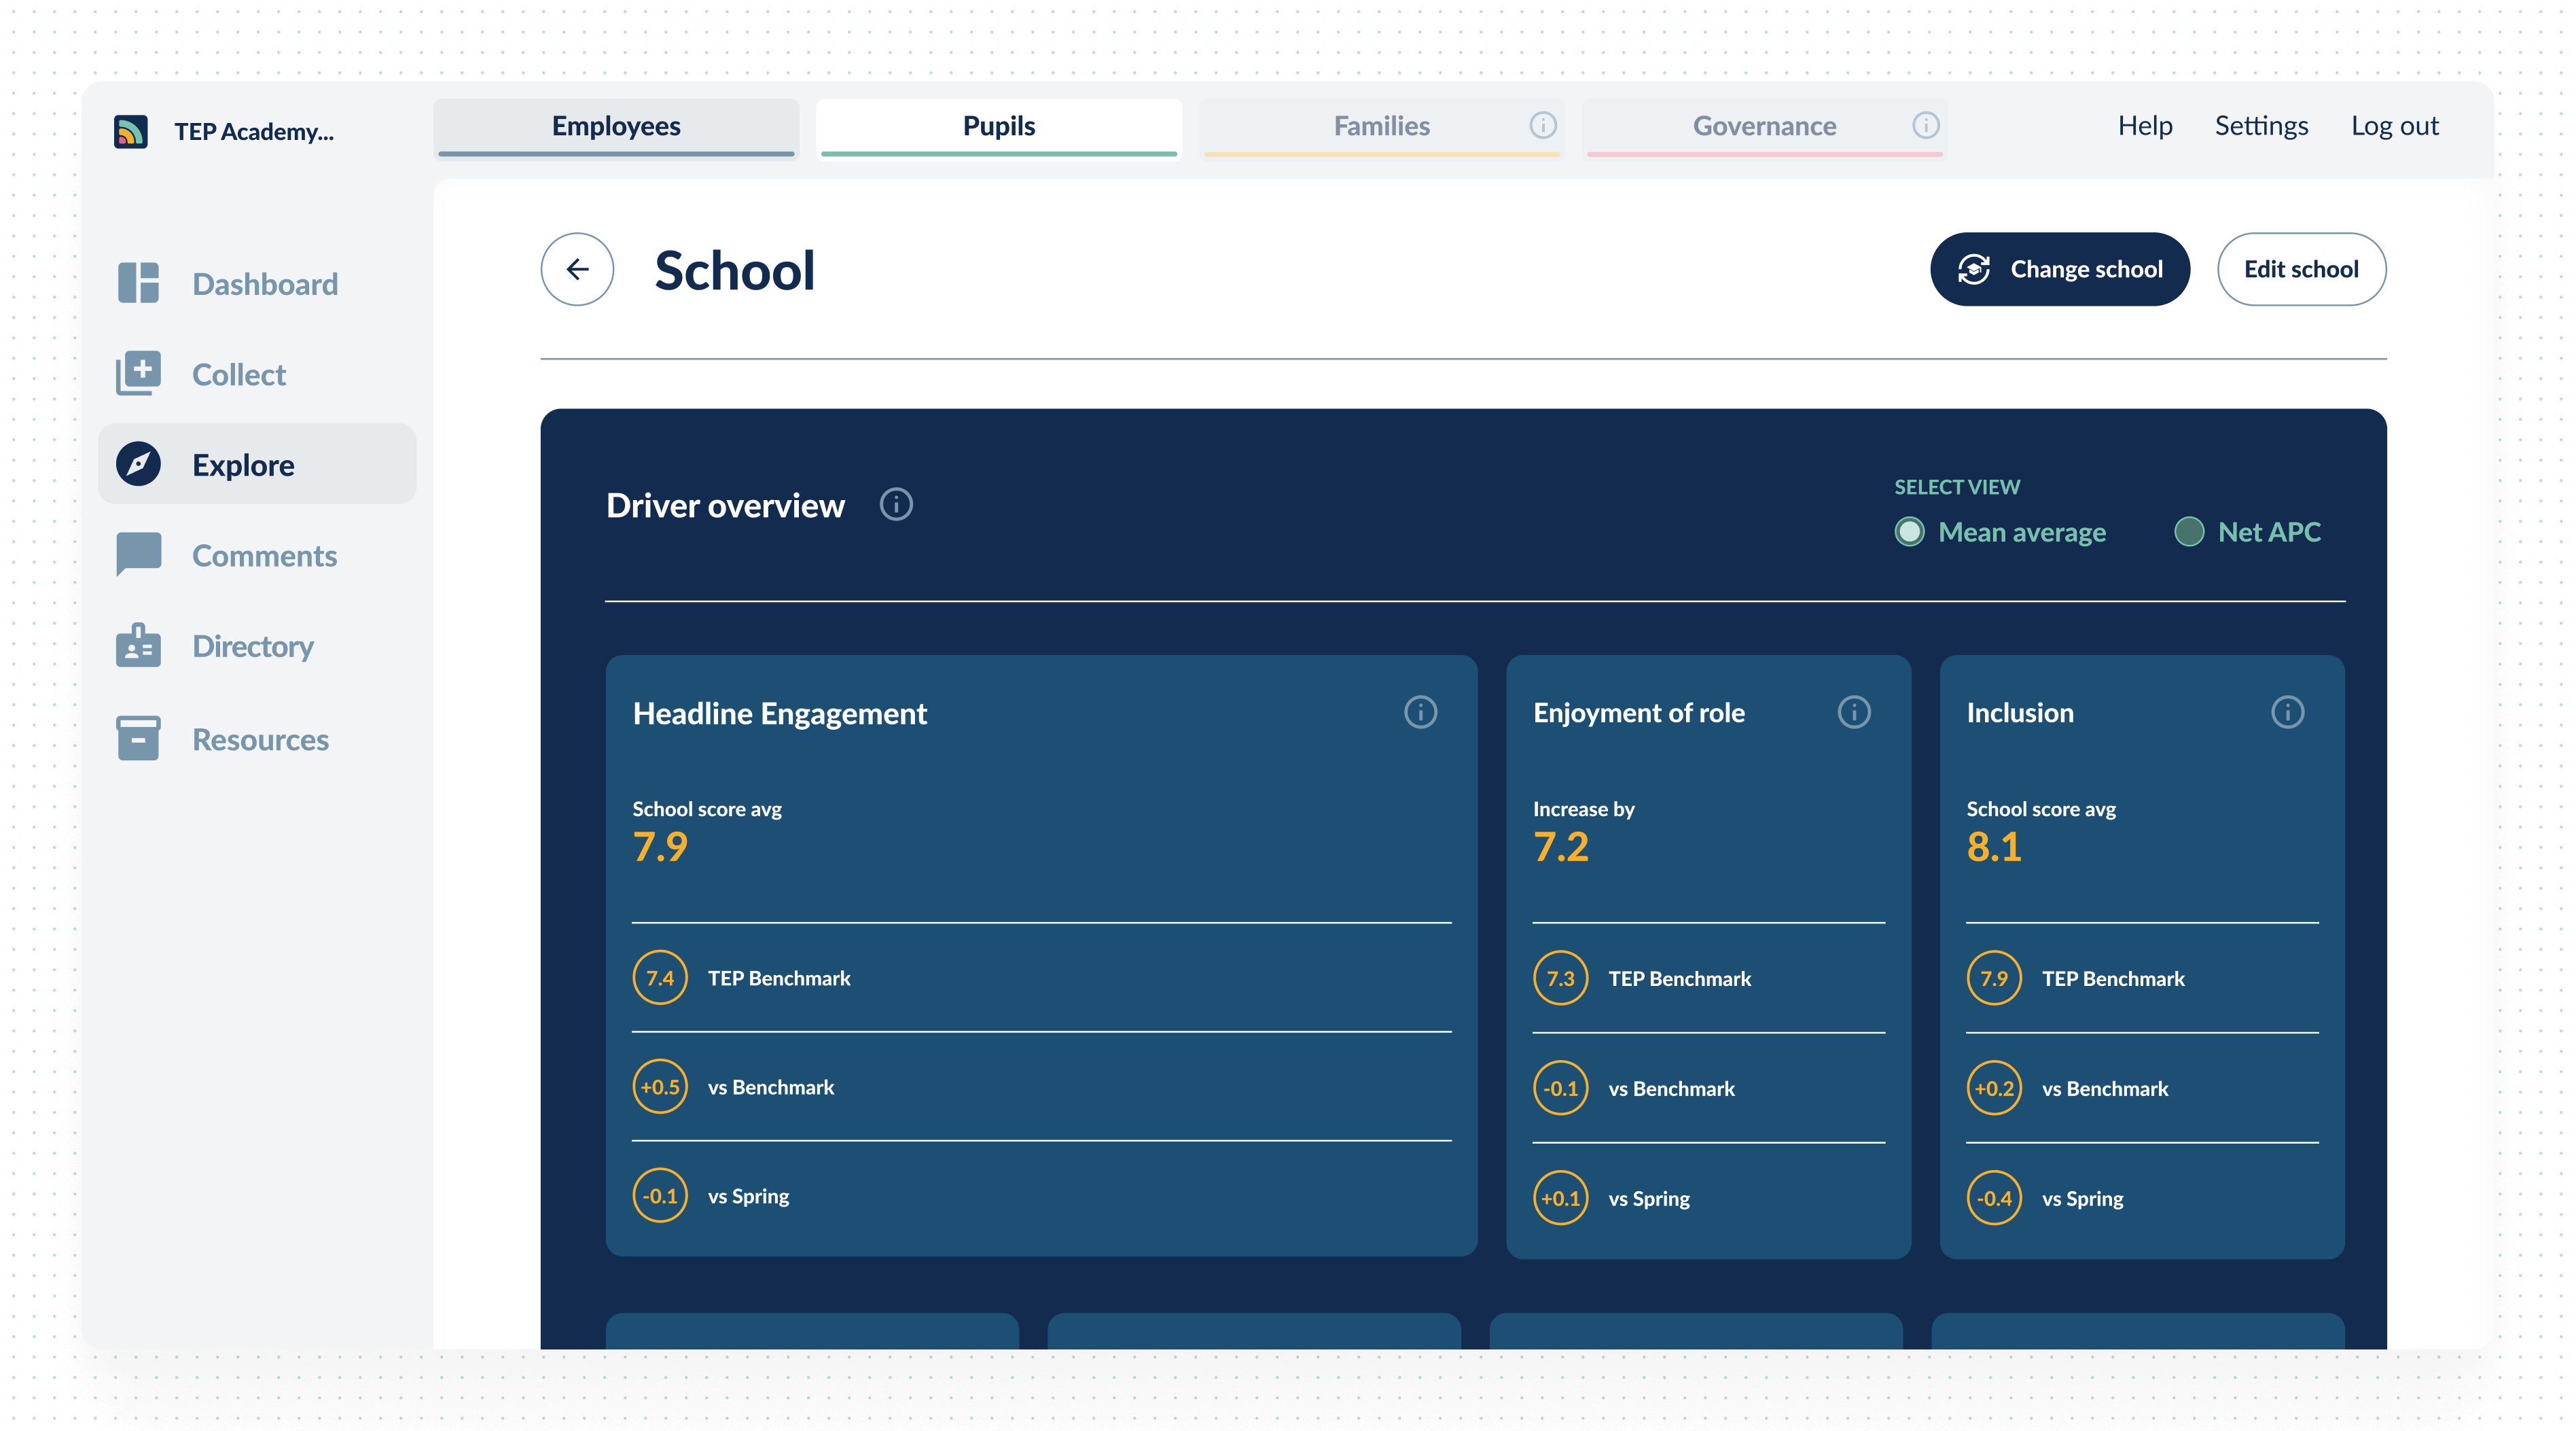Click Enjoyment of role -0.1 vs Benchmark badge

pyautogui.click(x=1561, y=1088)
